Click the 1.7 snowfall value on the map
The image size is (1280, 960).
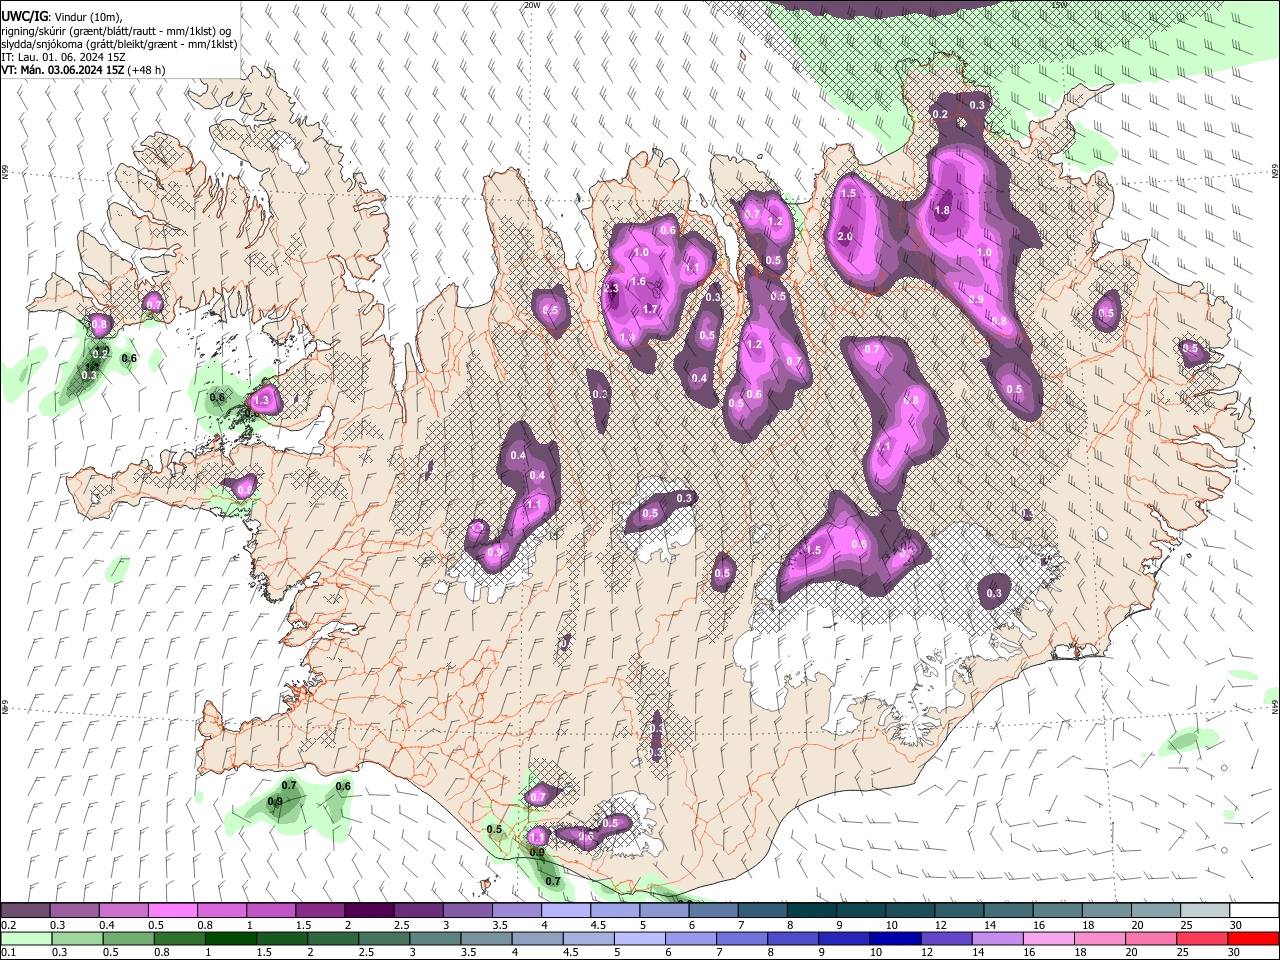650,309
